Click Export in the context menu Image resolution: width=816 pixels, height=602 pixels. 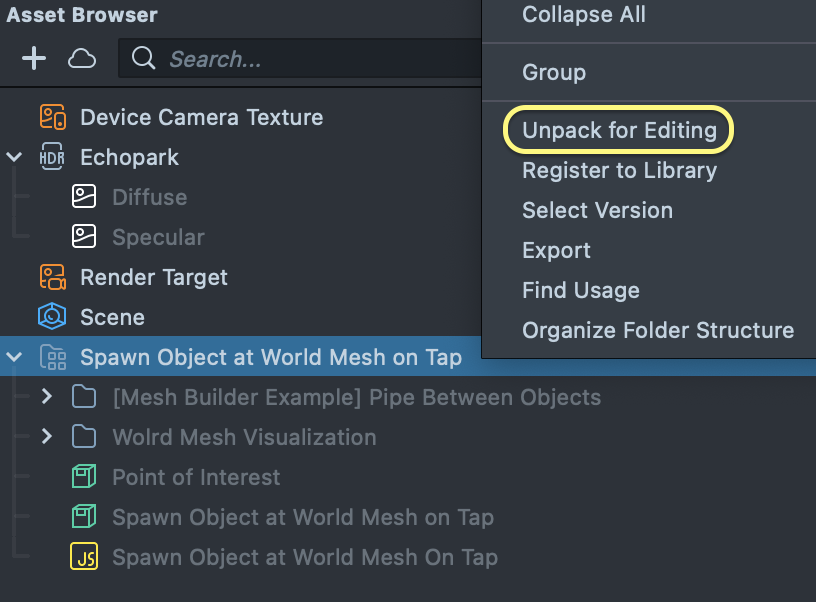(556, 250)
